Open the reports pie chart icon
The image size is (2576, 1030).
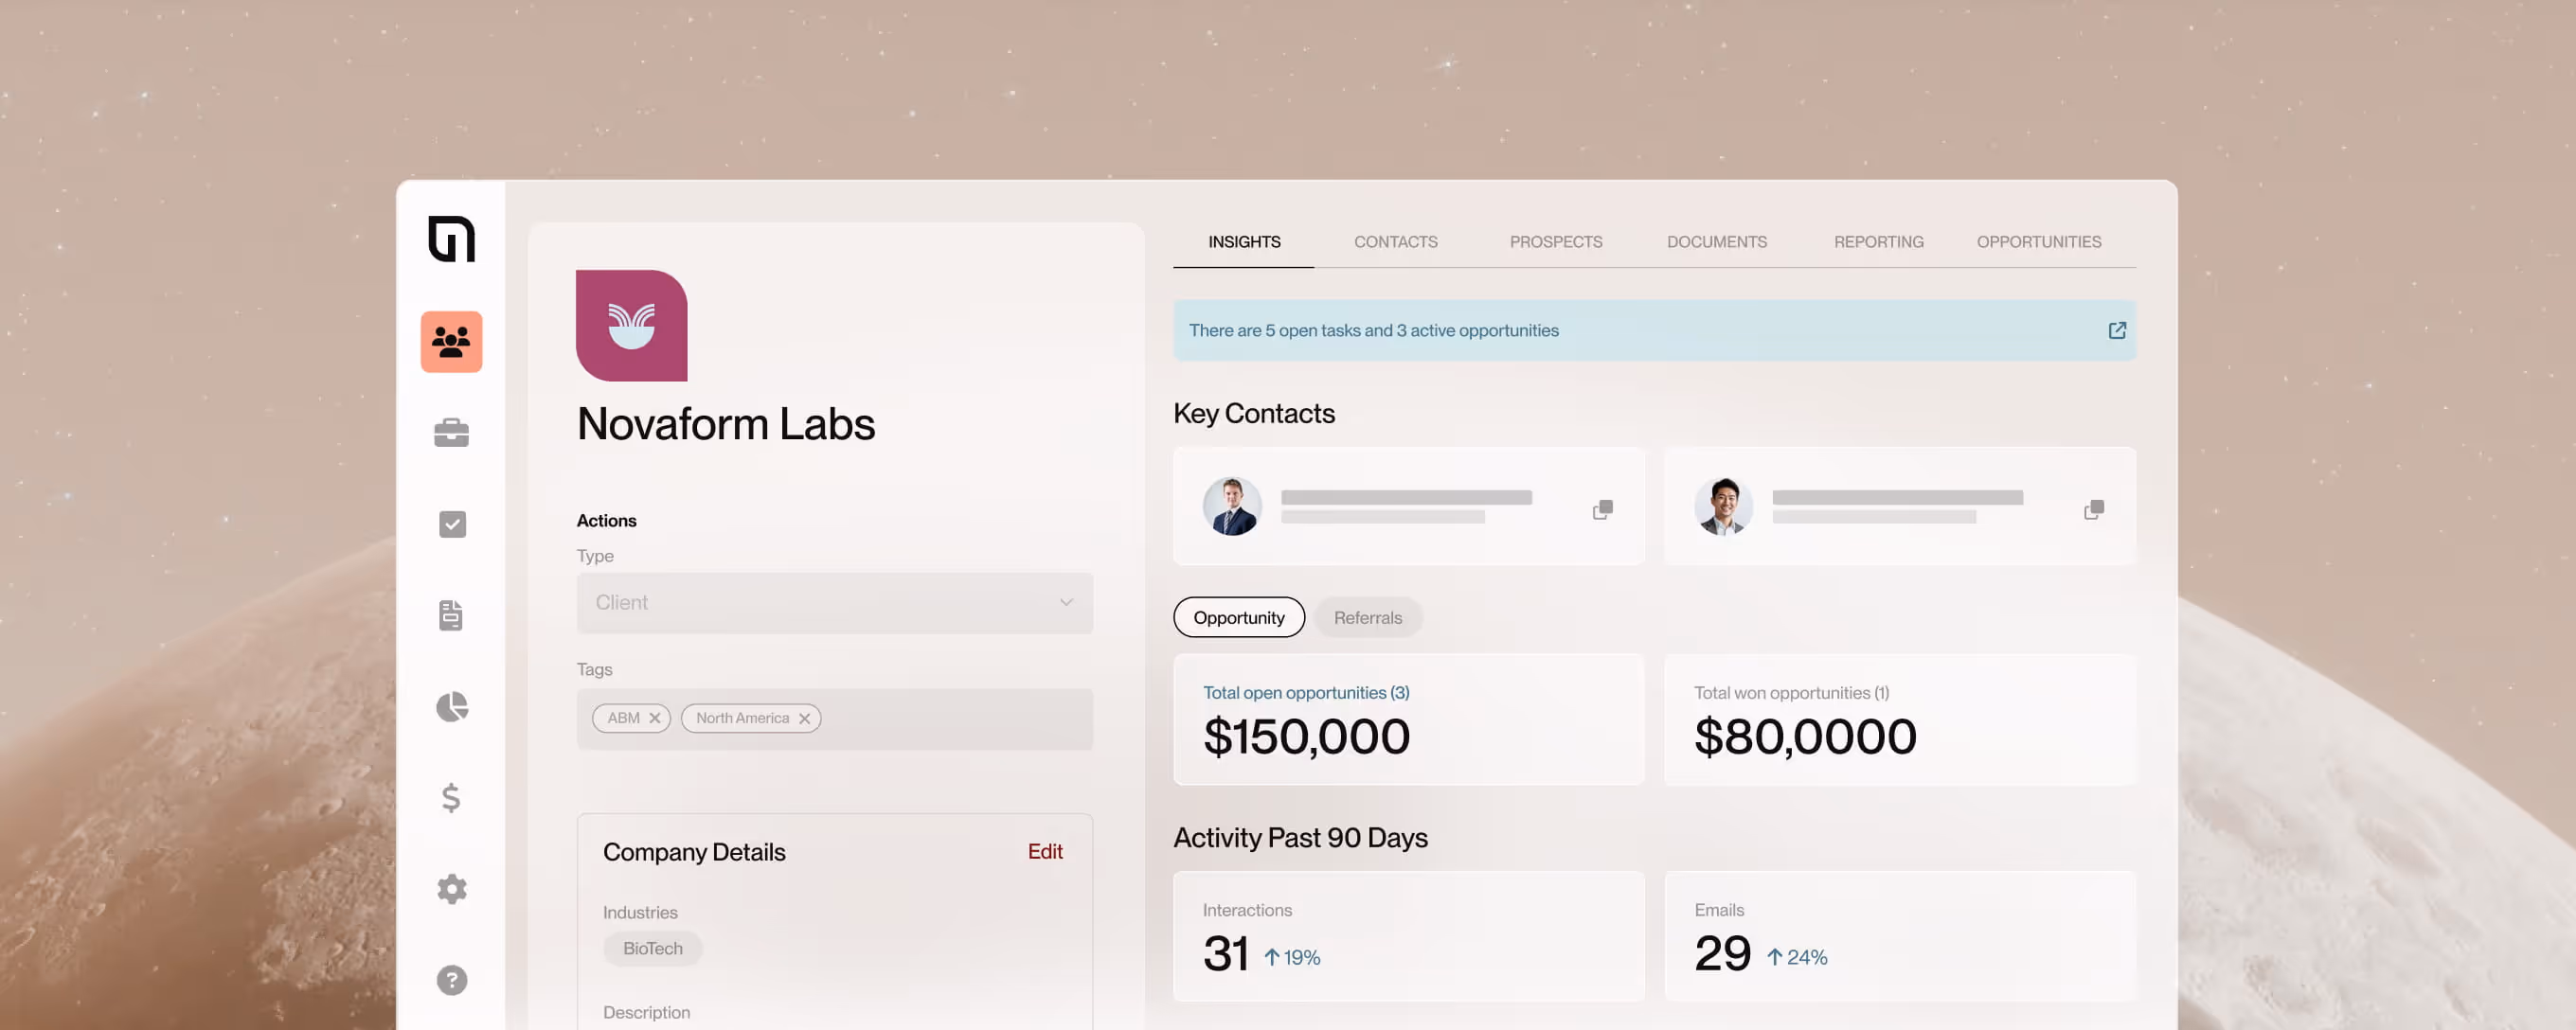tap(452, 706)
